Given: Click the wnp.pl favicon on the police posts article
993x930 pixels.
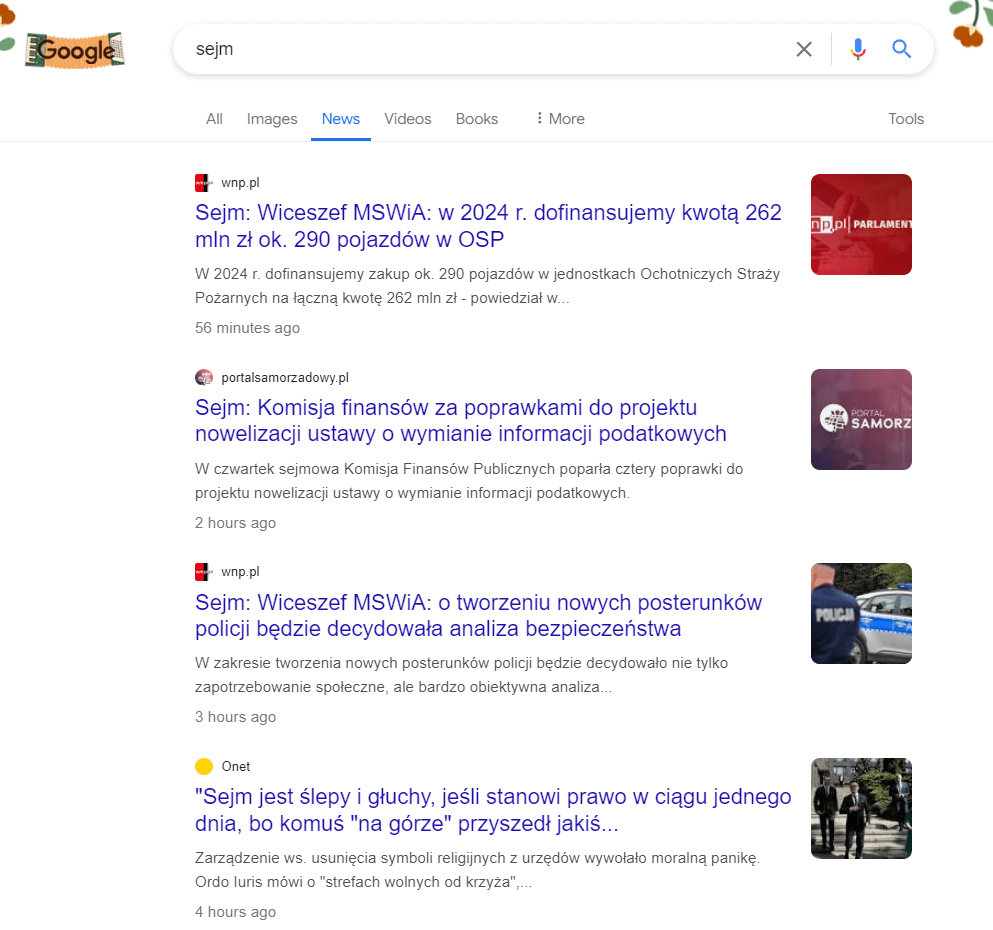Looking at the screenshot, I should tap(202, 571).
